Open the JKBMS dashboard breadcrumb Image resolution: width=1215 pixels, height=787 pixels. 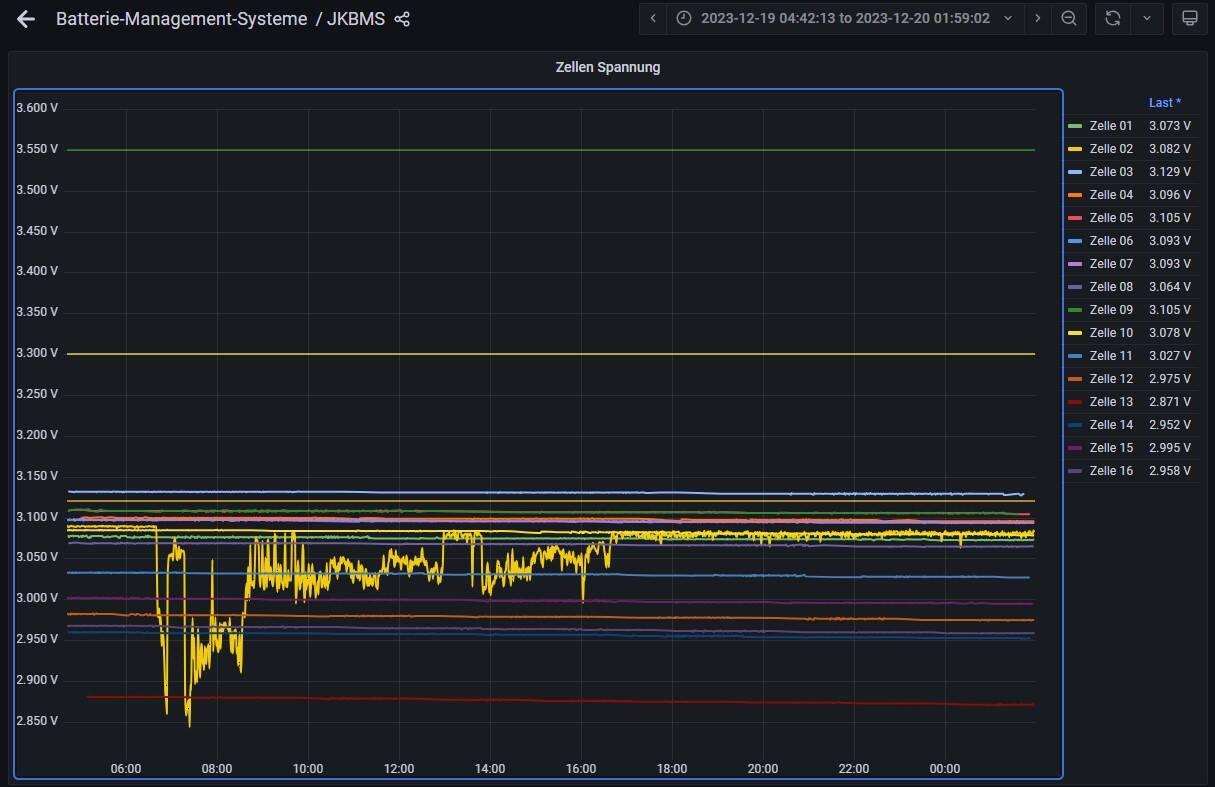(356, 19)
